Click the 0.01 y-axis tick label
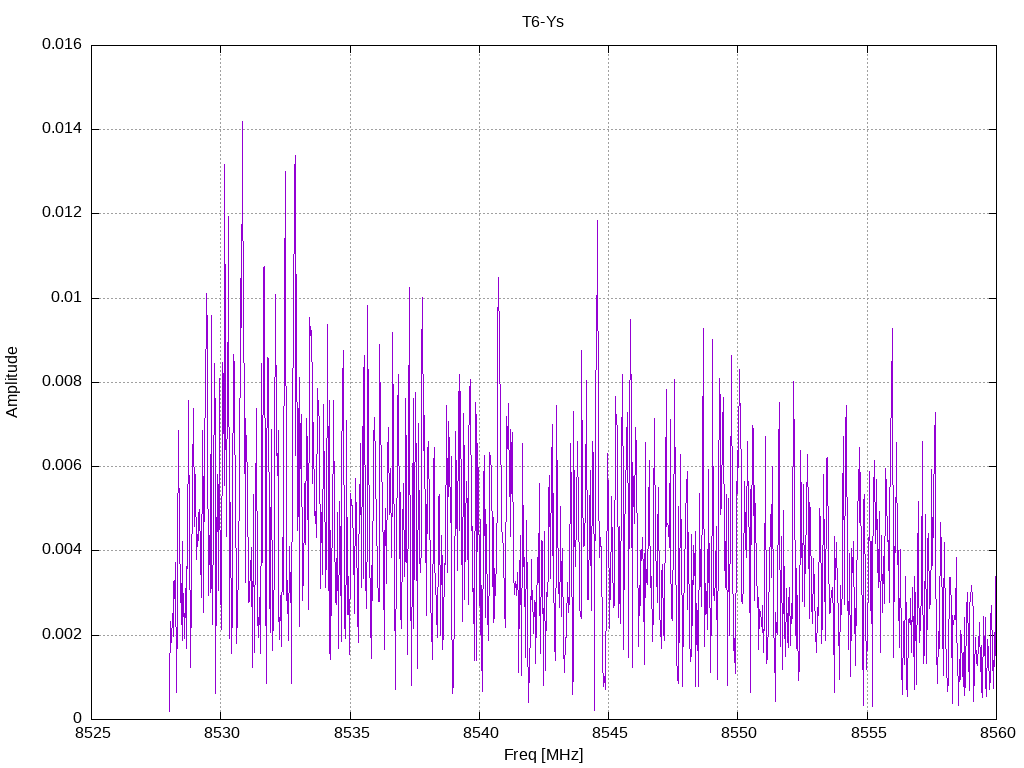This screenshot has height=768, width=1024. [x=67, y=297]
